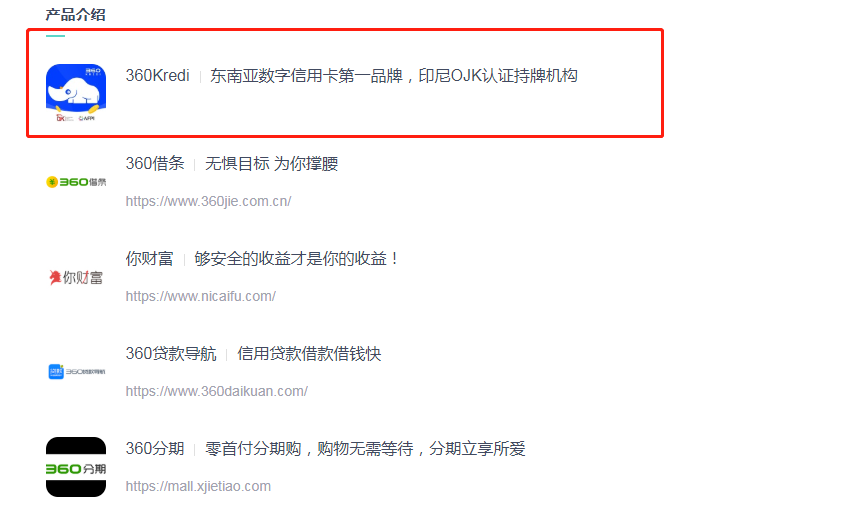Click the 360借条 green logo icon

tap(76, 182)
